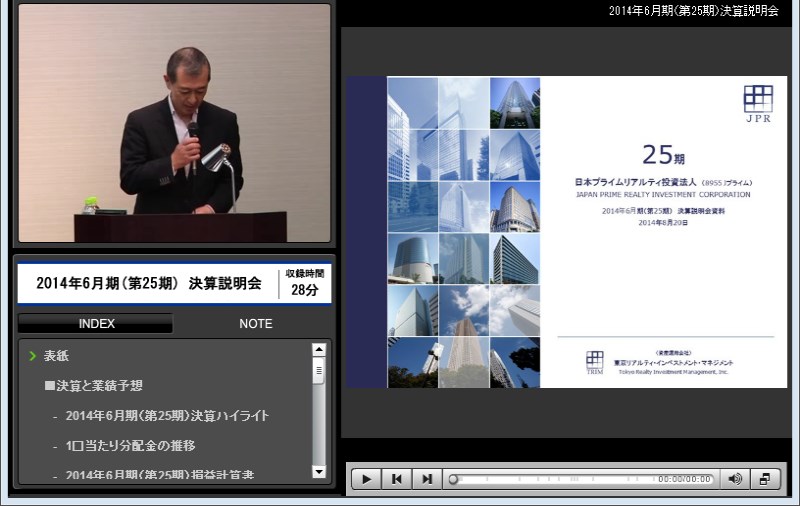800x506 pixels.
Task: Click the presentation slide cover image
Action: [567, 232]
